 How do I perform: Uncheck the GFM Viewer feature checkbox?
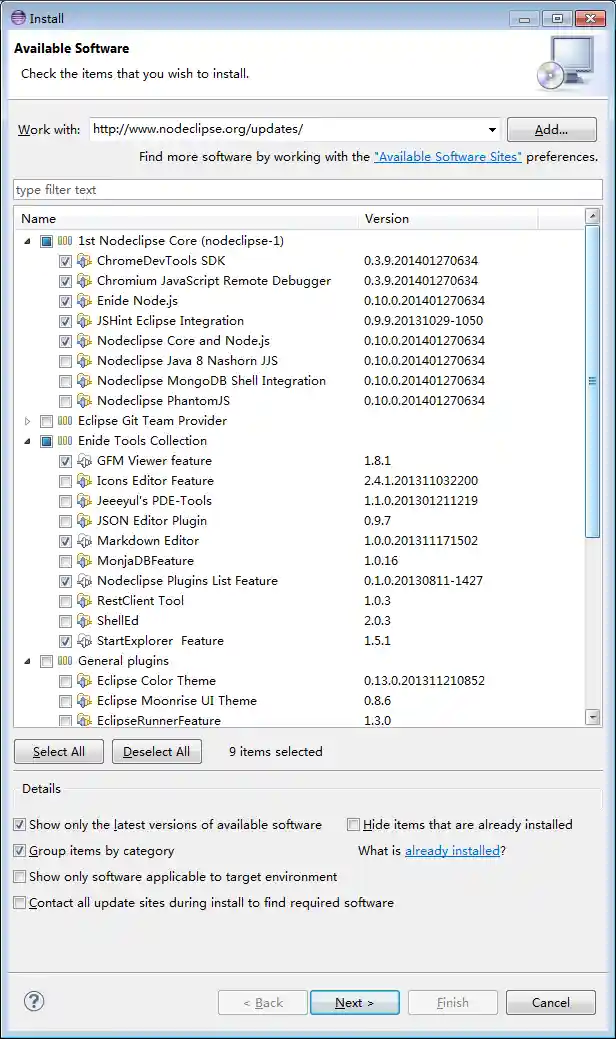(x=65, y=461)
